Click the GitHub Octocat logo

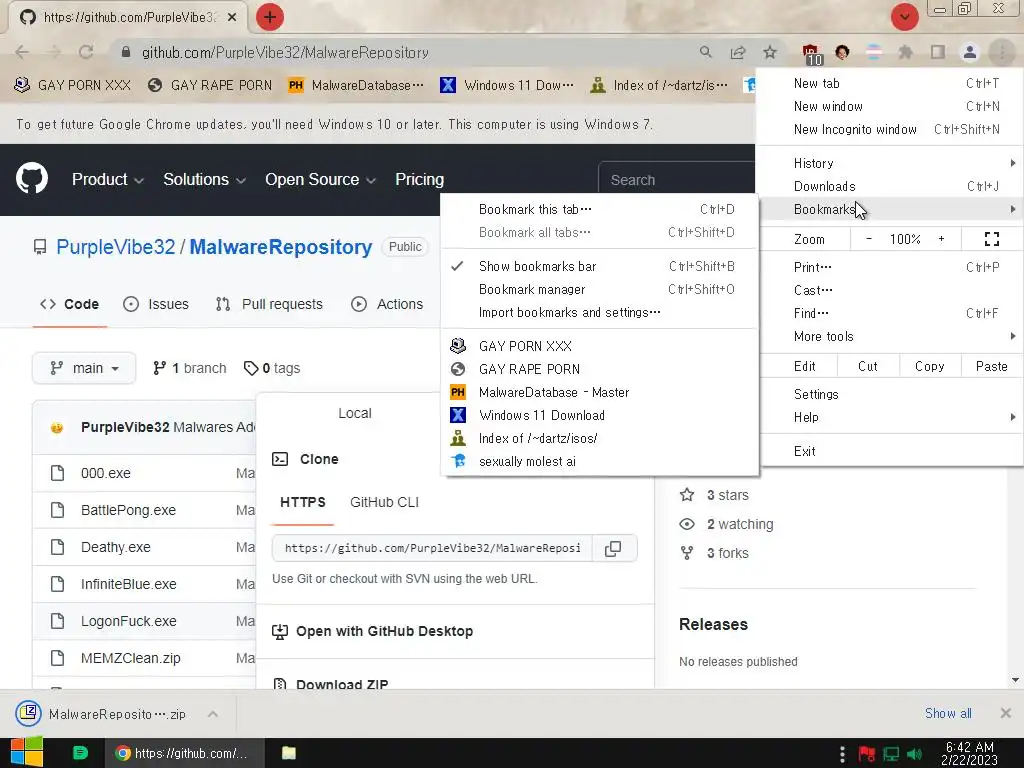32,178
